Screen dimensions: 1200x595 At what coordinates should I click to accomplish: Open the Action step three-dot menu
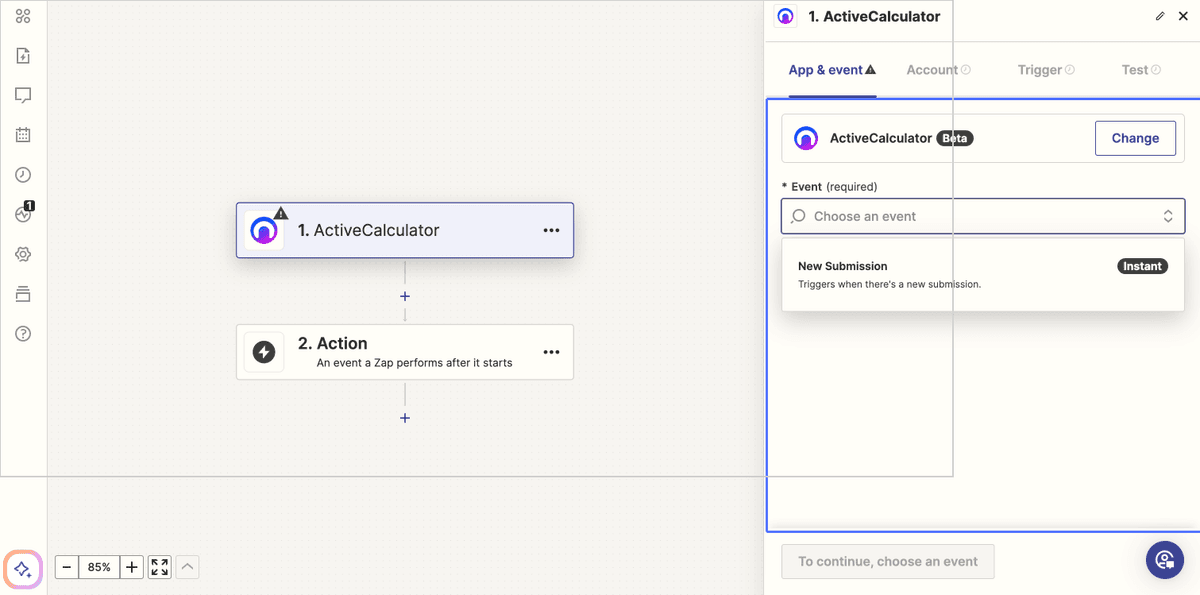(x=551, y=352)
